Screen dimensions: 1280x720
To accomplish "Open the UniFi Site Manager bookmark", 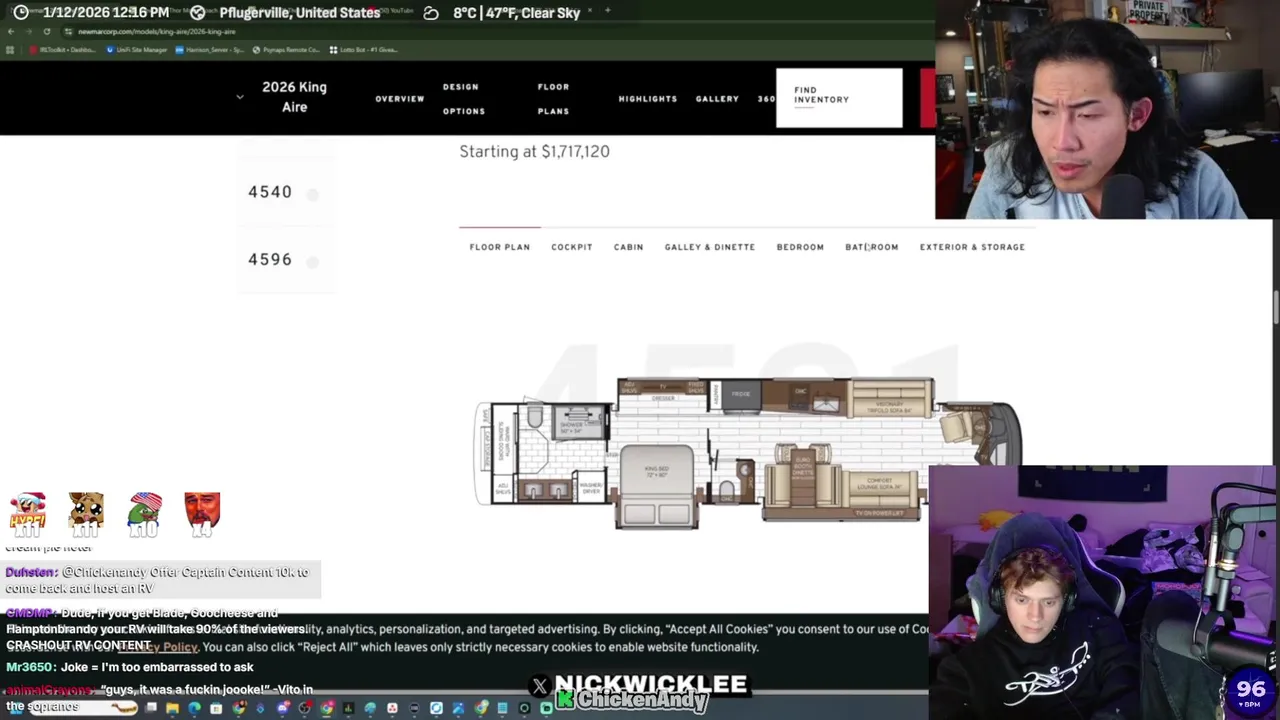I will 136,49.
